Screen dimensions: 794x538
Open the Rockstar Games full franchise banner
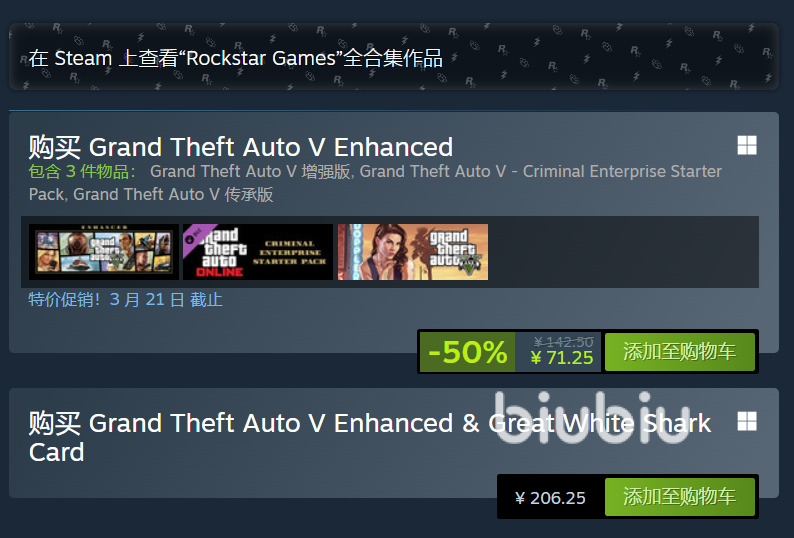(x=393, y=57)
